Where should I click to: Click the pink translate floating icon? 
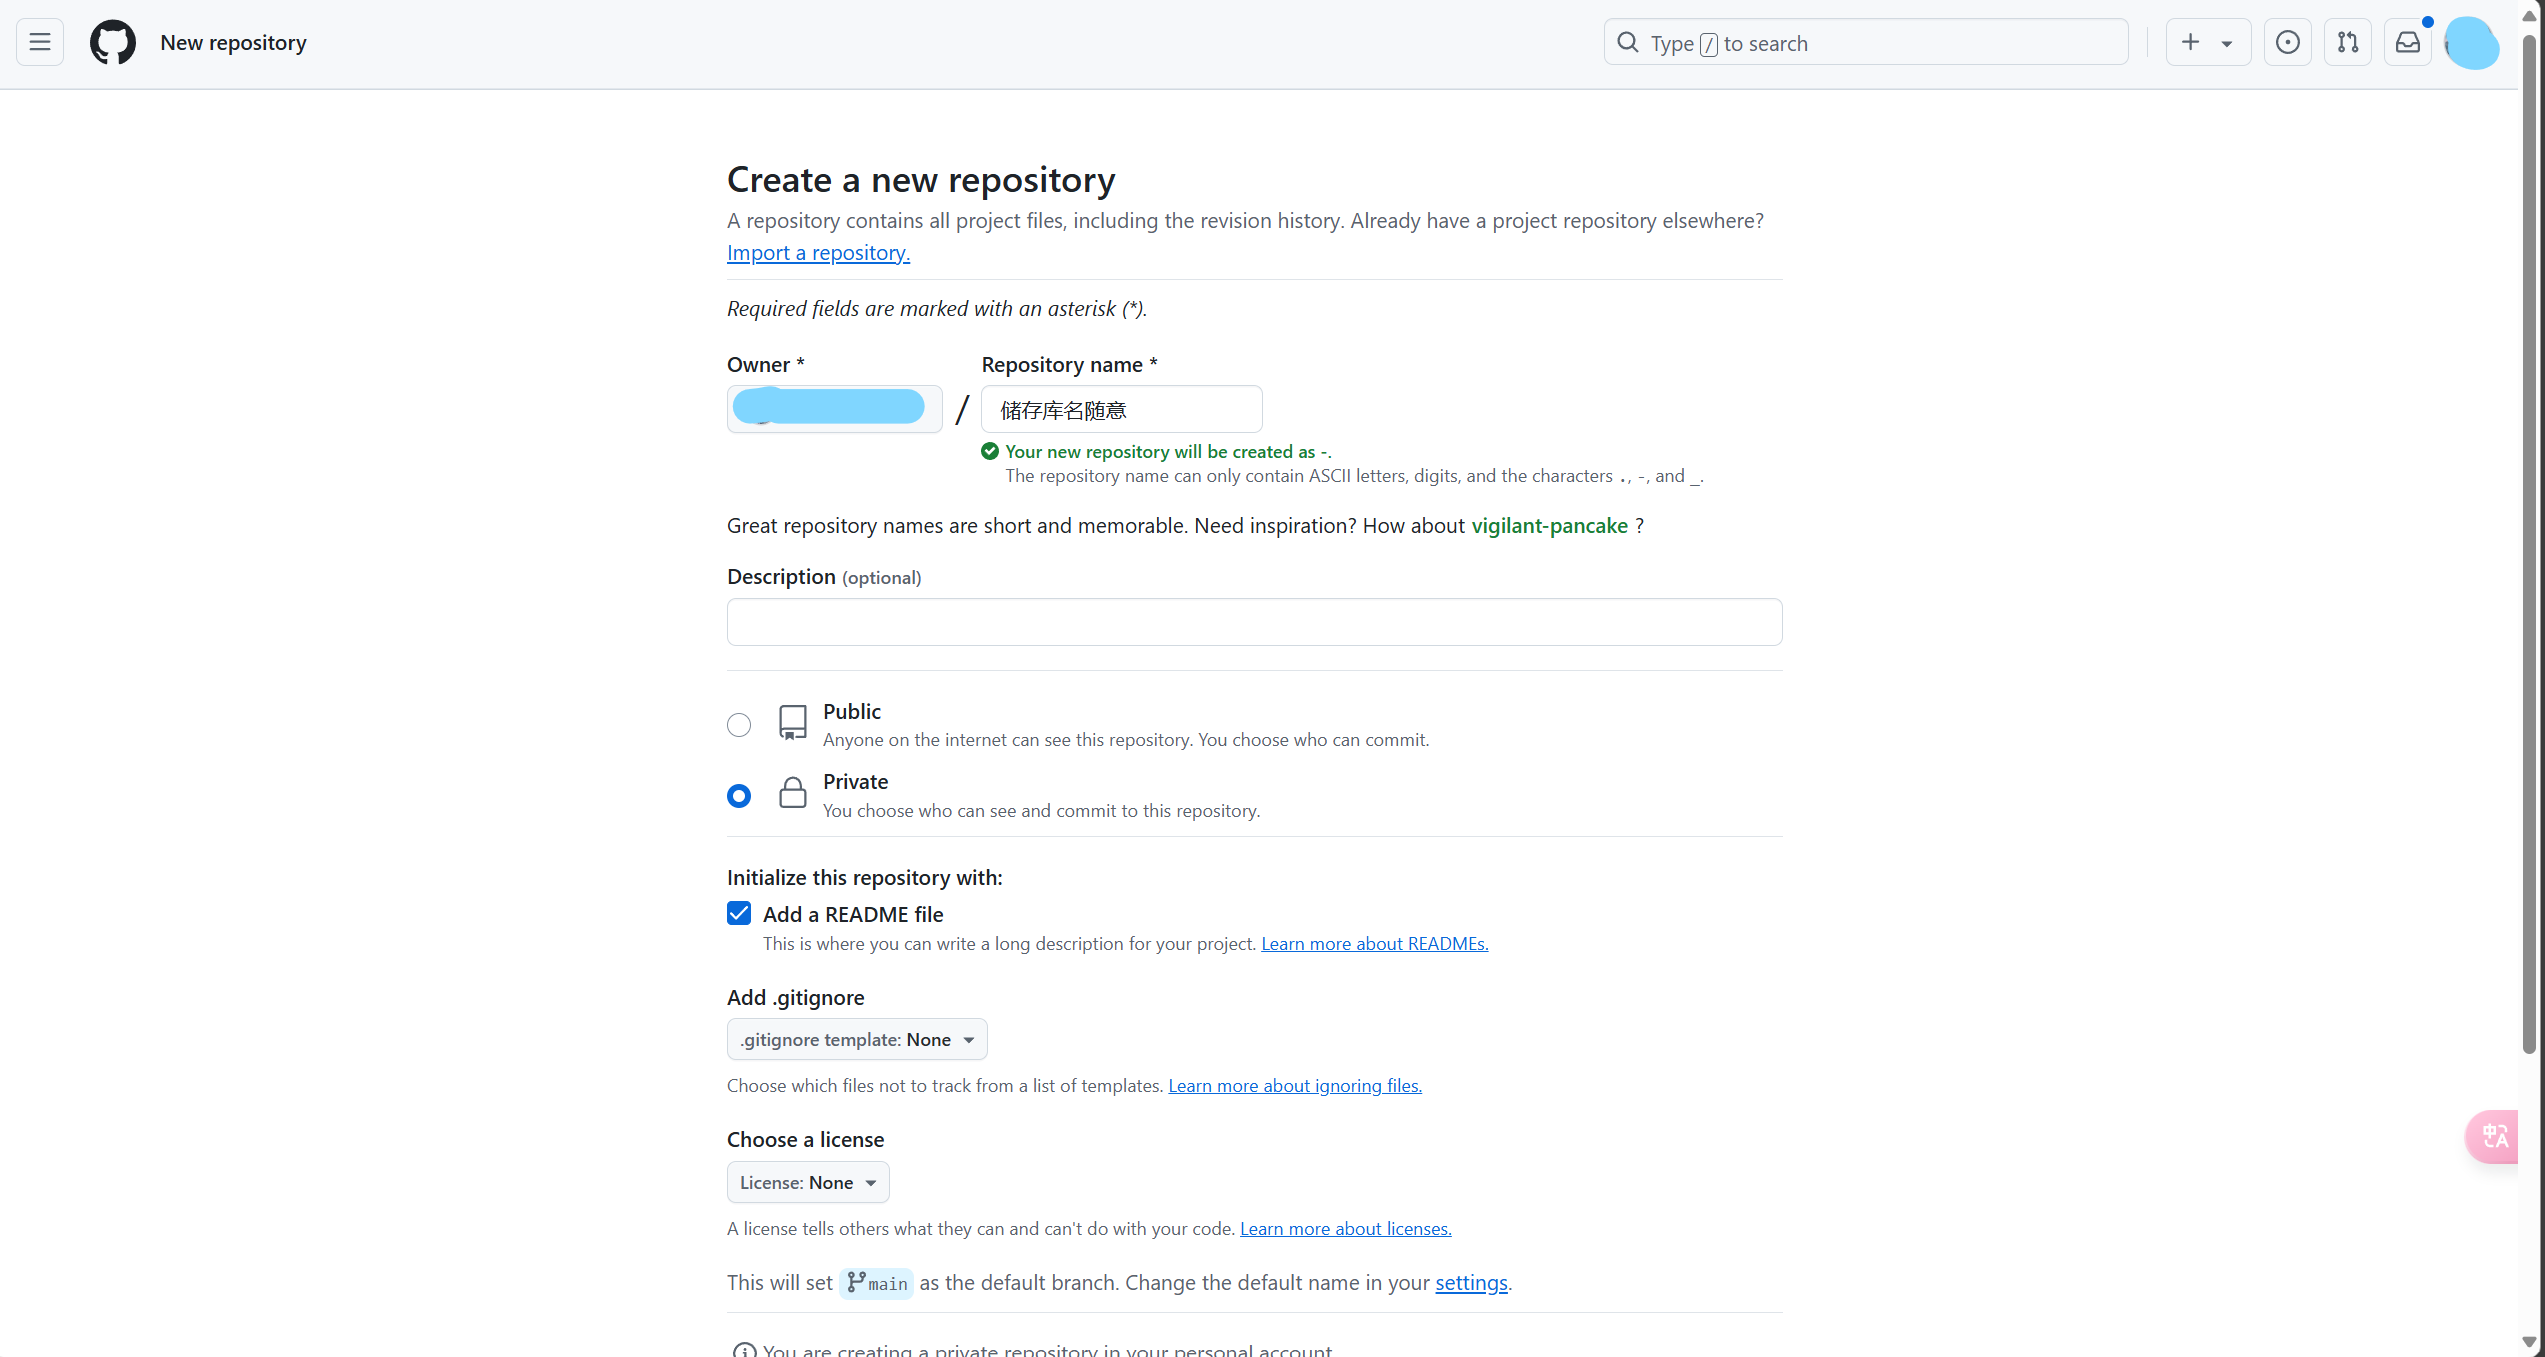(2493, 1136)
